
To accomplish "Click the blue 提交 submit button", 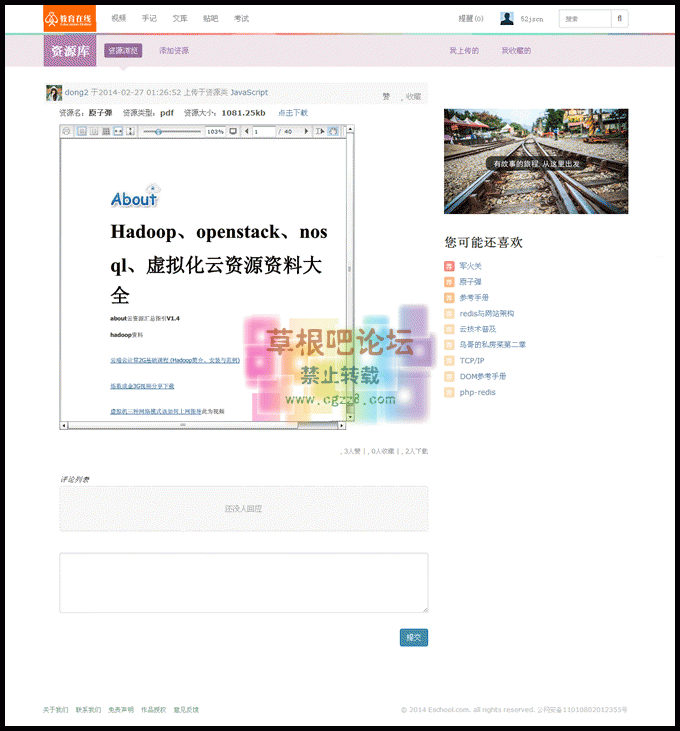I will coord(414,637).
